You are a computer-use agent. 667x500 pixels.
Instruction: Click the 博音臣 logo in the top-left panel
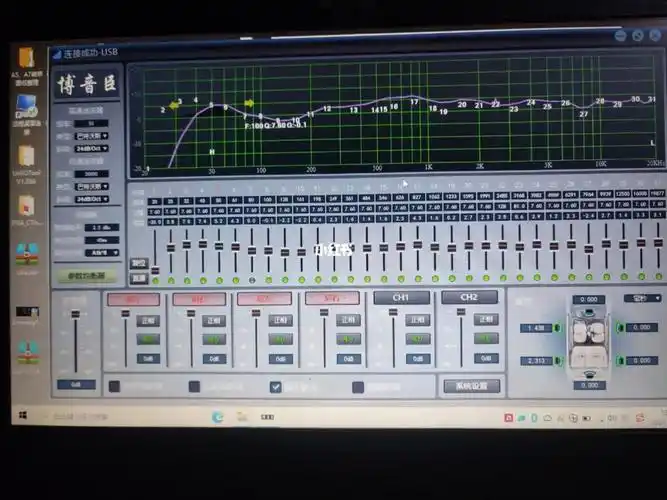(x=86, y=83)
